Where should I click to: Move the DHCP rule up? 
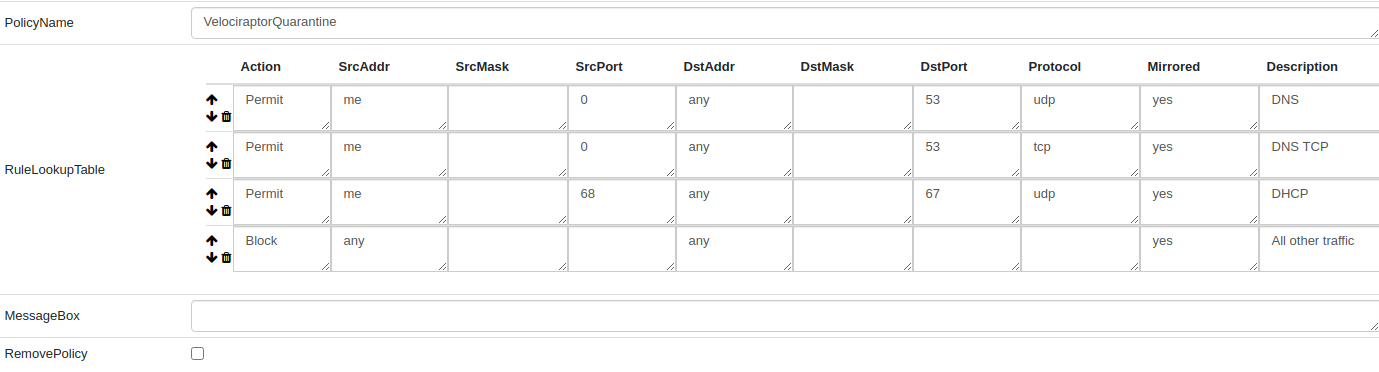click(212, 194)
